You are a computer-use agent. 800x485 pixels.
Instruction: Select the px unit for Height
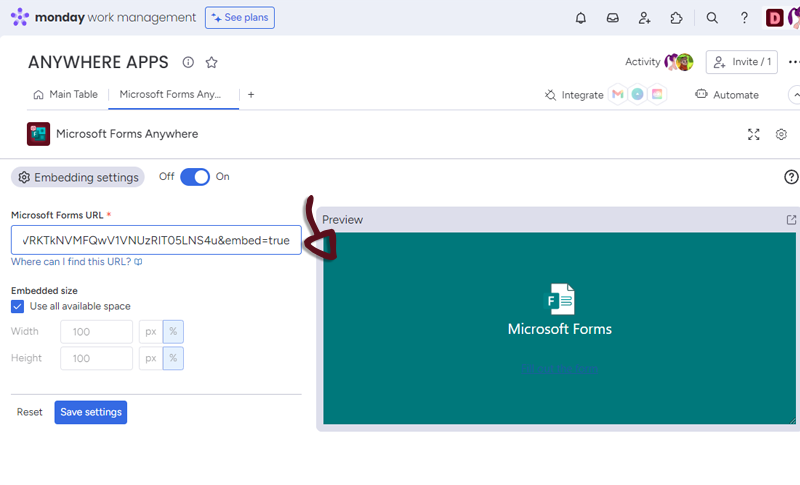(150, 358)
